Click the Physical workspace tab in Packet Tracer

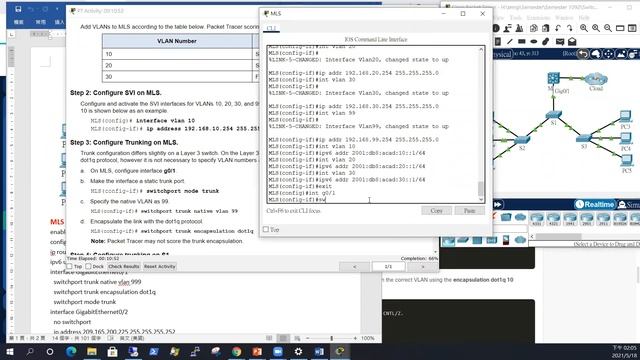click(x=502, y=54)
